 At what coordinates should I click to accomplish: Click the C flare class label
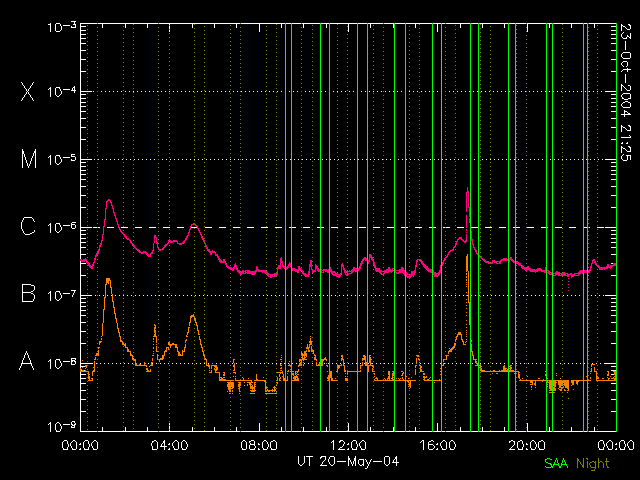coord(28,226)
